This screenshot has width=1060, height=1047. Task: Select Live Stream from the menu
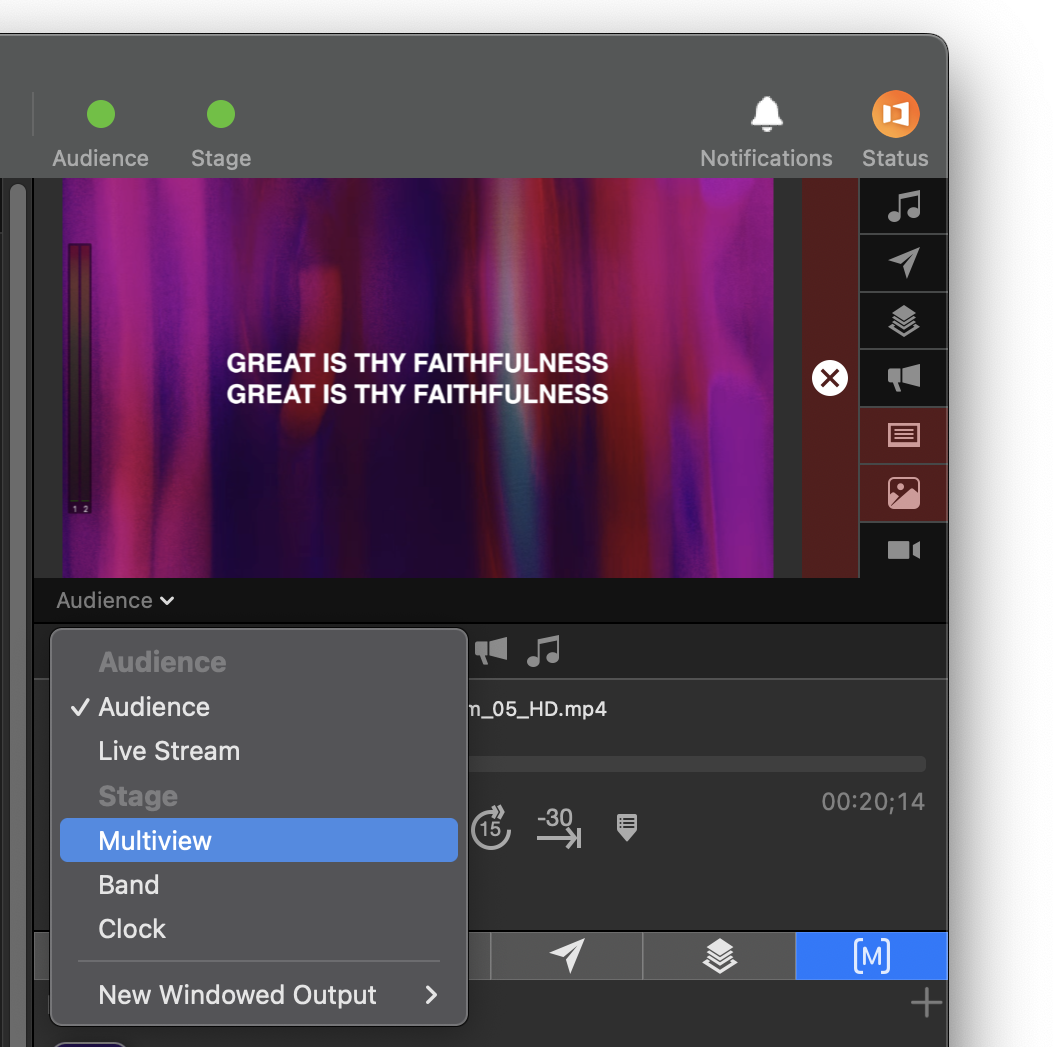pyautogui.click(x=169, y=751)
